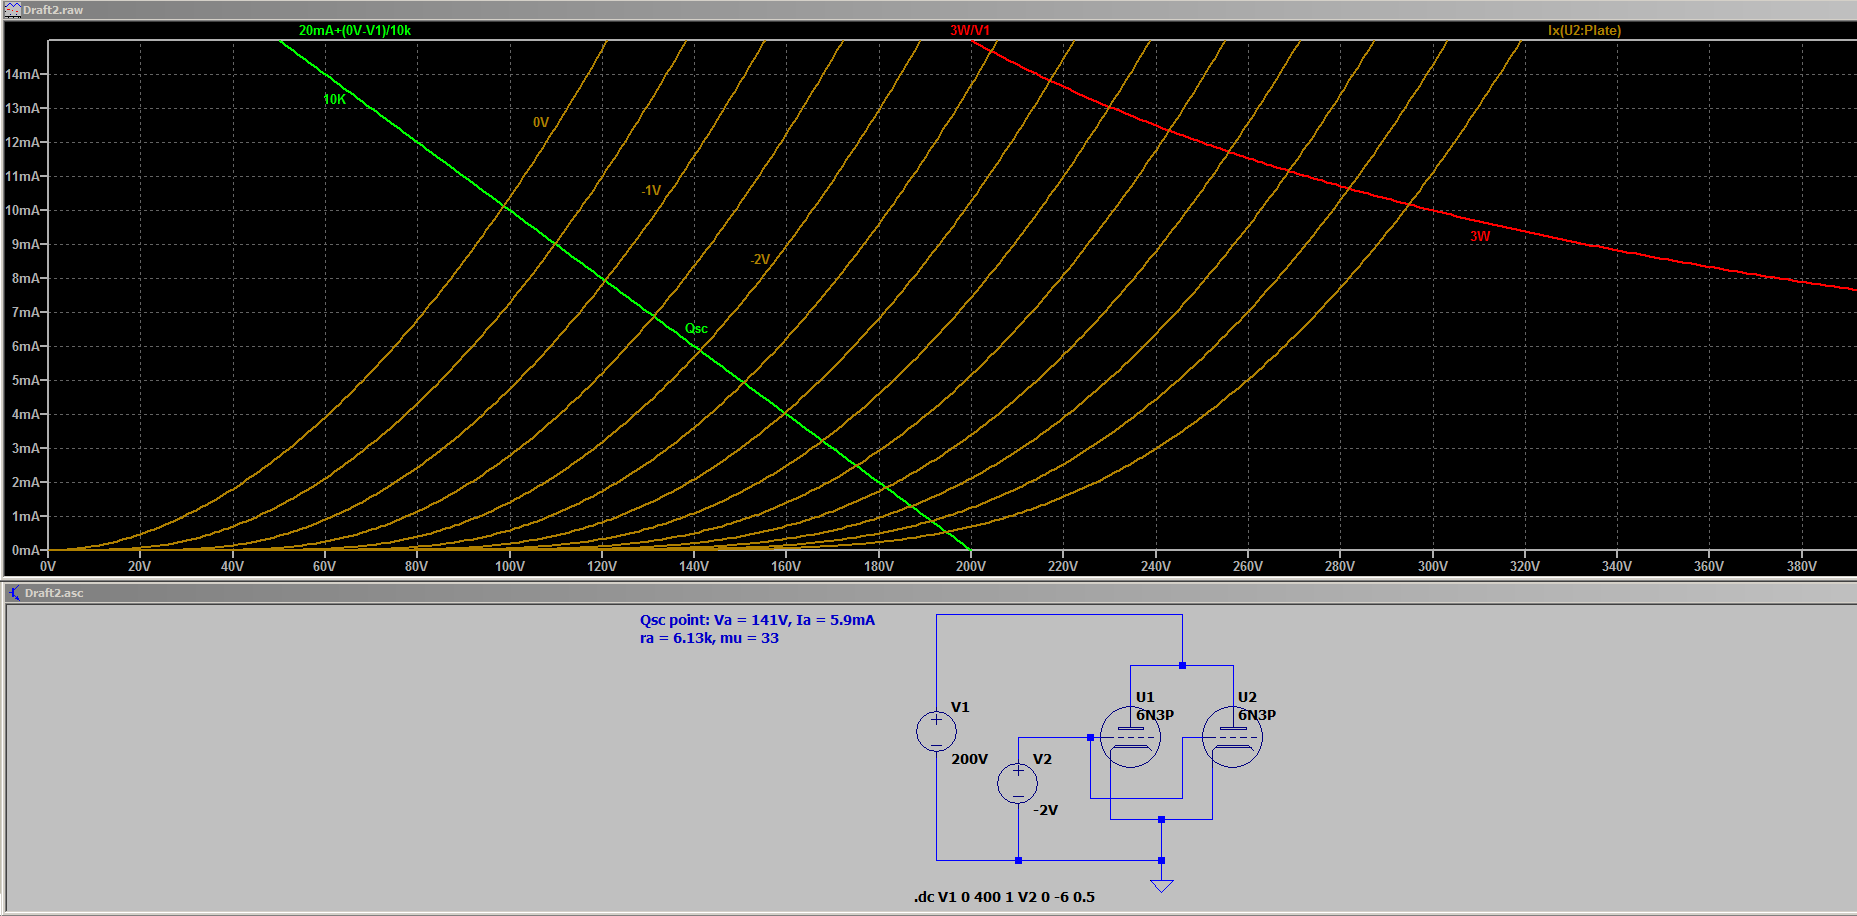Click the Ix(U2:Plate) trace label
The width and height of the screenshot is (1857, 916).
[1584, 30]
